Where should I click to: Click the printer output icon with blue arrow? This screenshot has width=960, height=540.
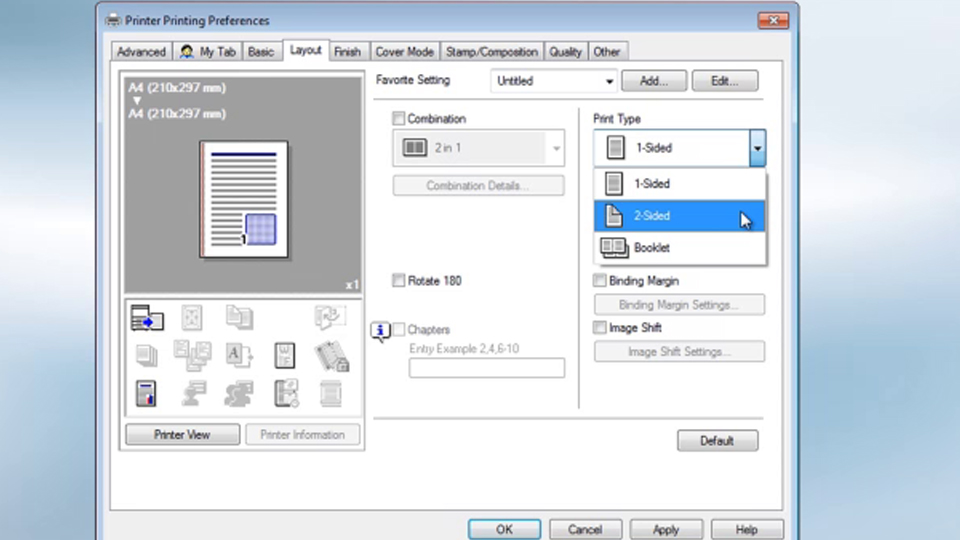pos(147,318)
